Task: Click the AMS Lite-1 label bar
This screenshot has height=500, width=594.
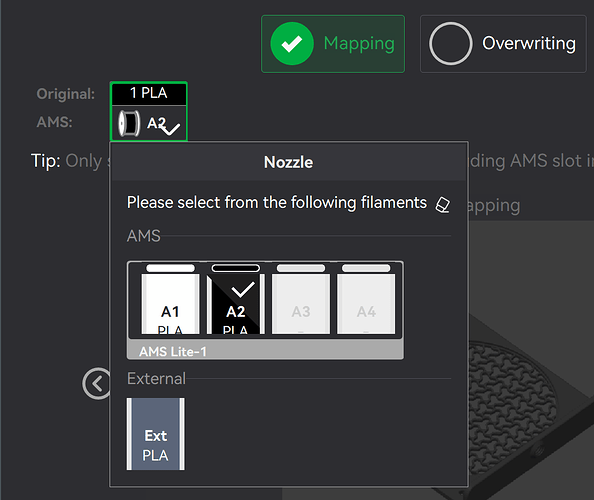Action: [x=265, y=350]
